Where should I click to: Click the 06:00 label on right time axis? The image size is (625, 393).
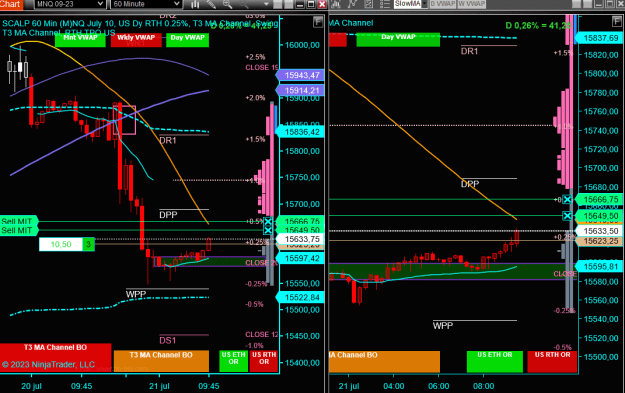(x=438, y=386)
